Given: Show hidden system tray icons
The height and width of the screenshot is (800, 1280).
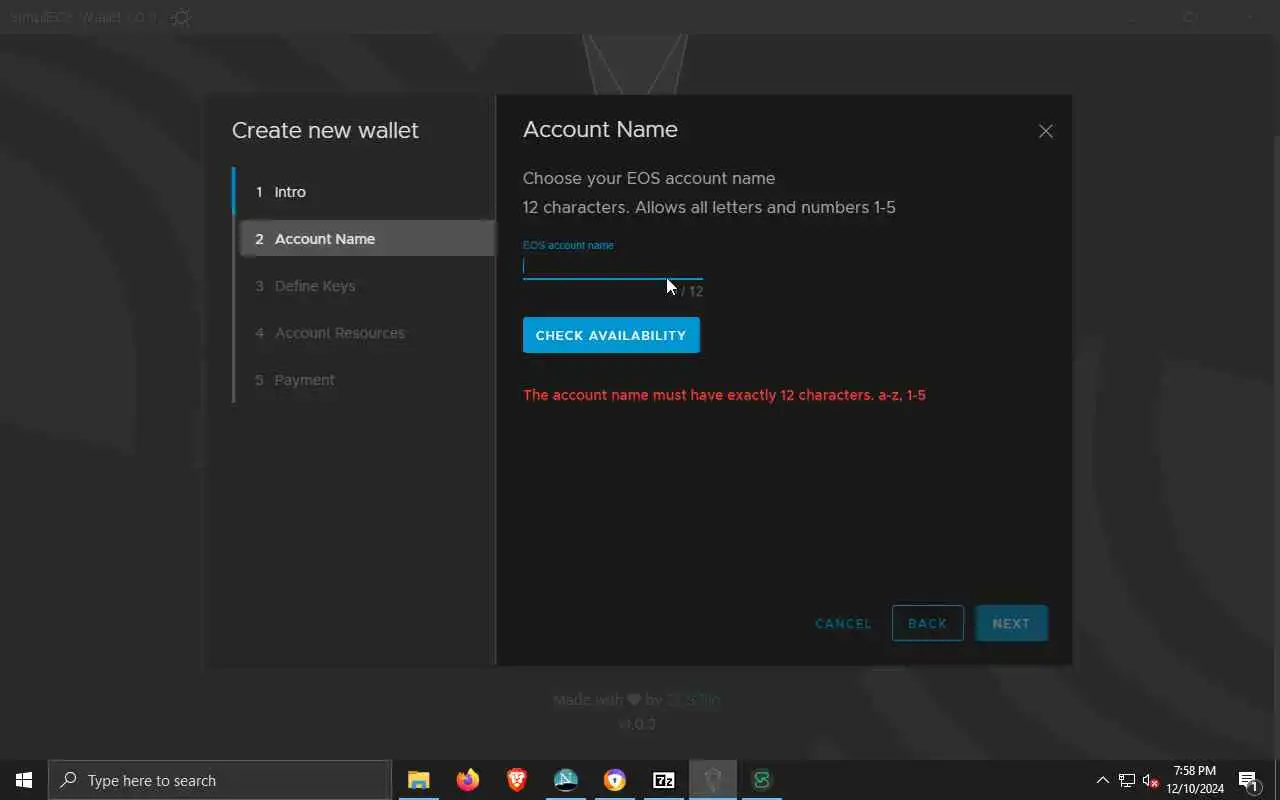Looking at the screenshot, I should [1102, 780].
